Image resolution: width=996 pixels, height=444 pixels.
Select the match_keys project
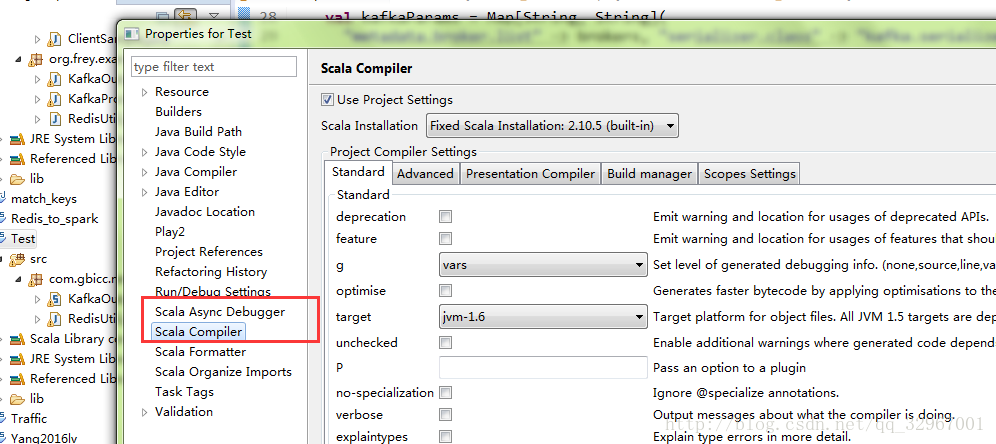point(44,199)
